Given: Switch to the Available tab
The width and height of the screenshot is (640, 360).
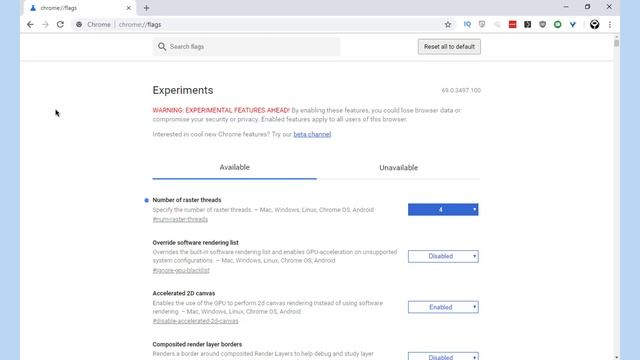Looking at the screenshot, I should tap(234, 167).
